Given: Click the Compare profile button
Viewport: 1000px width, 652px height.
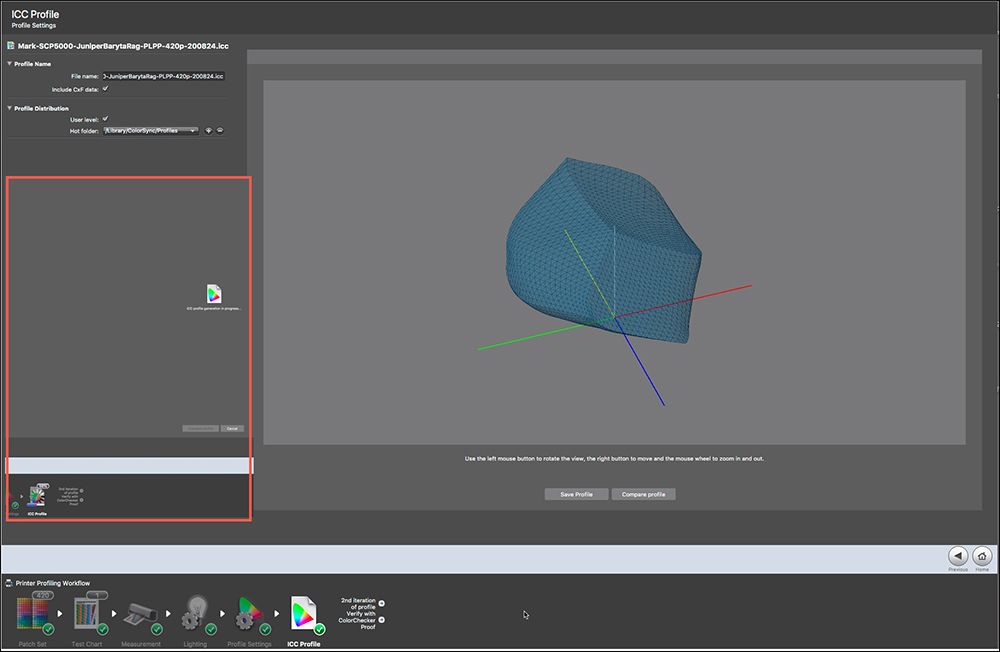Looking at the screenshot, I should pos(644,494).
